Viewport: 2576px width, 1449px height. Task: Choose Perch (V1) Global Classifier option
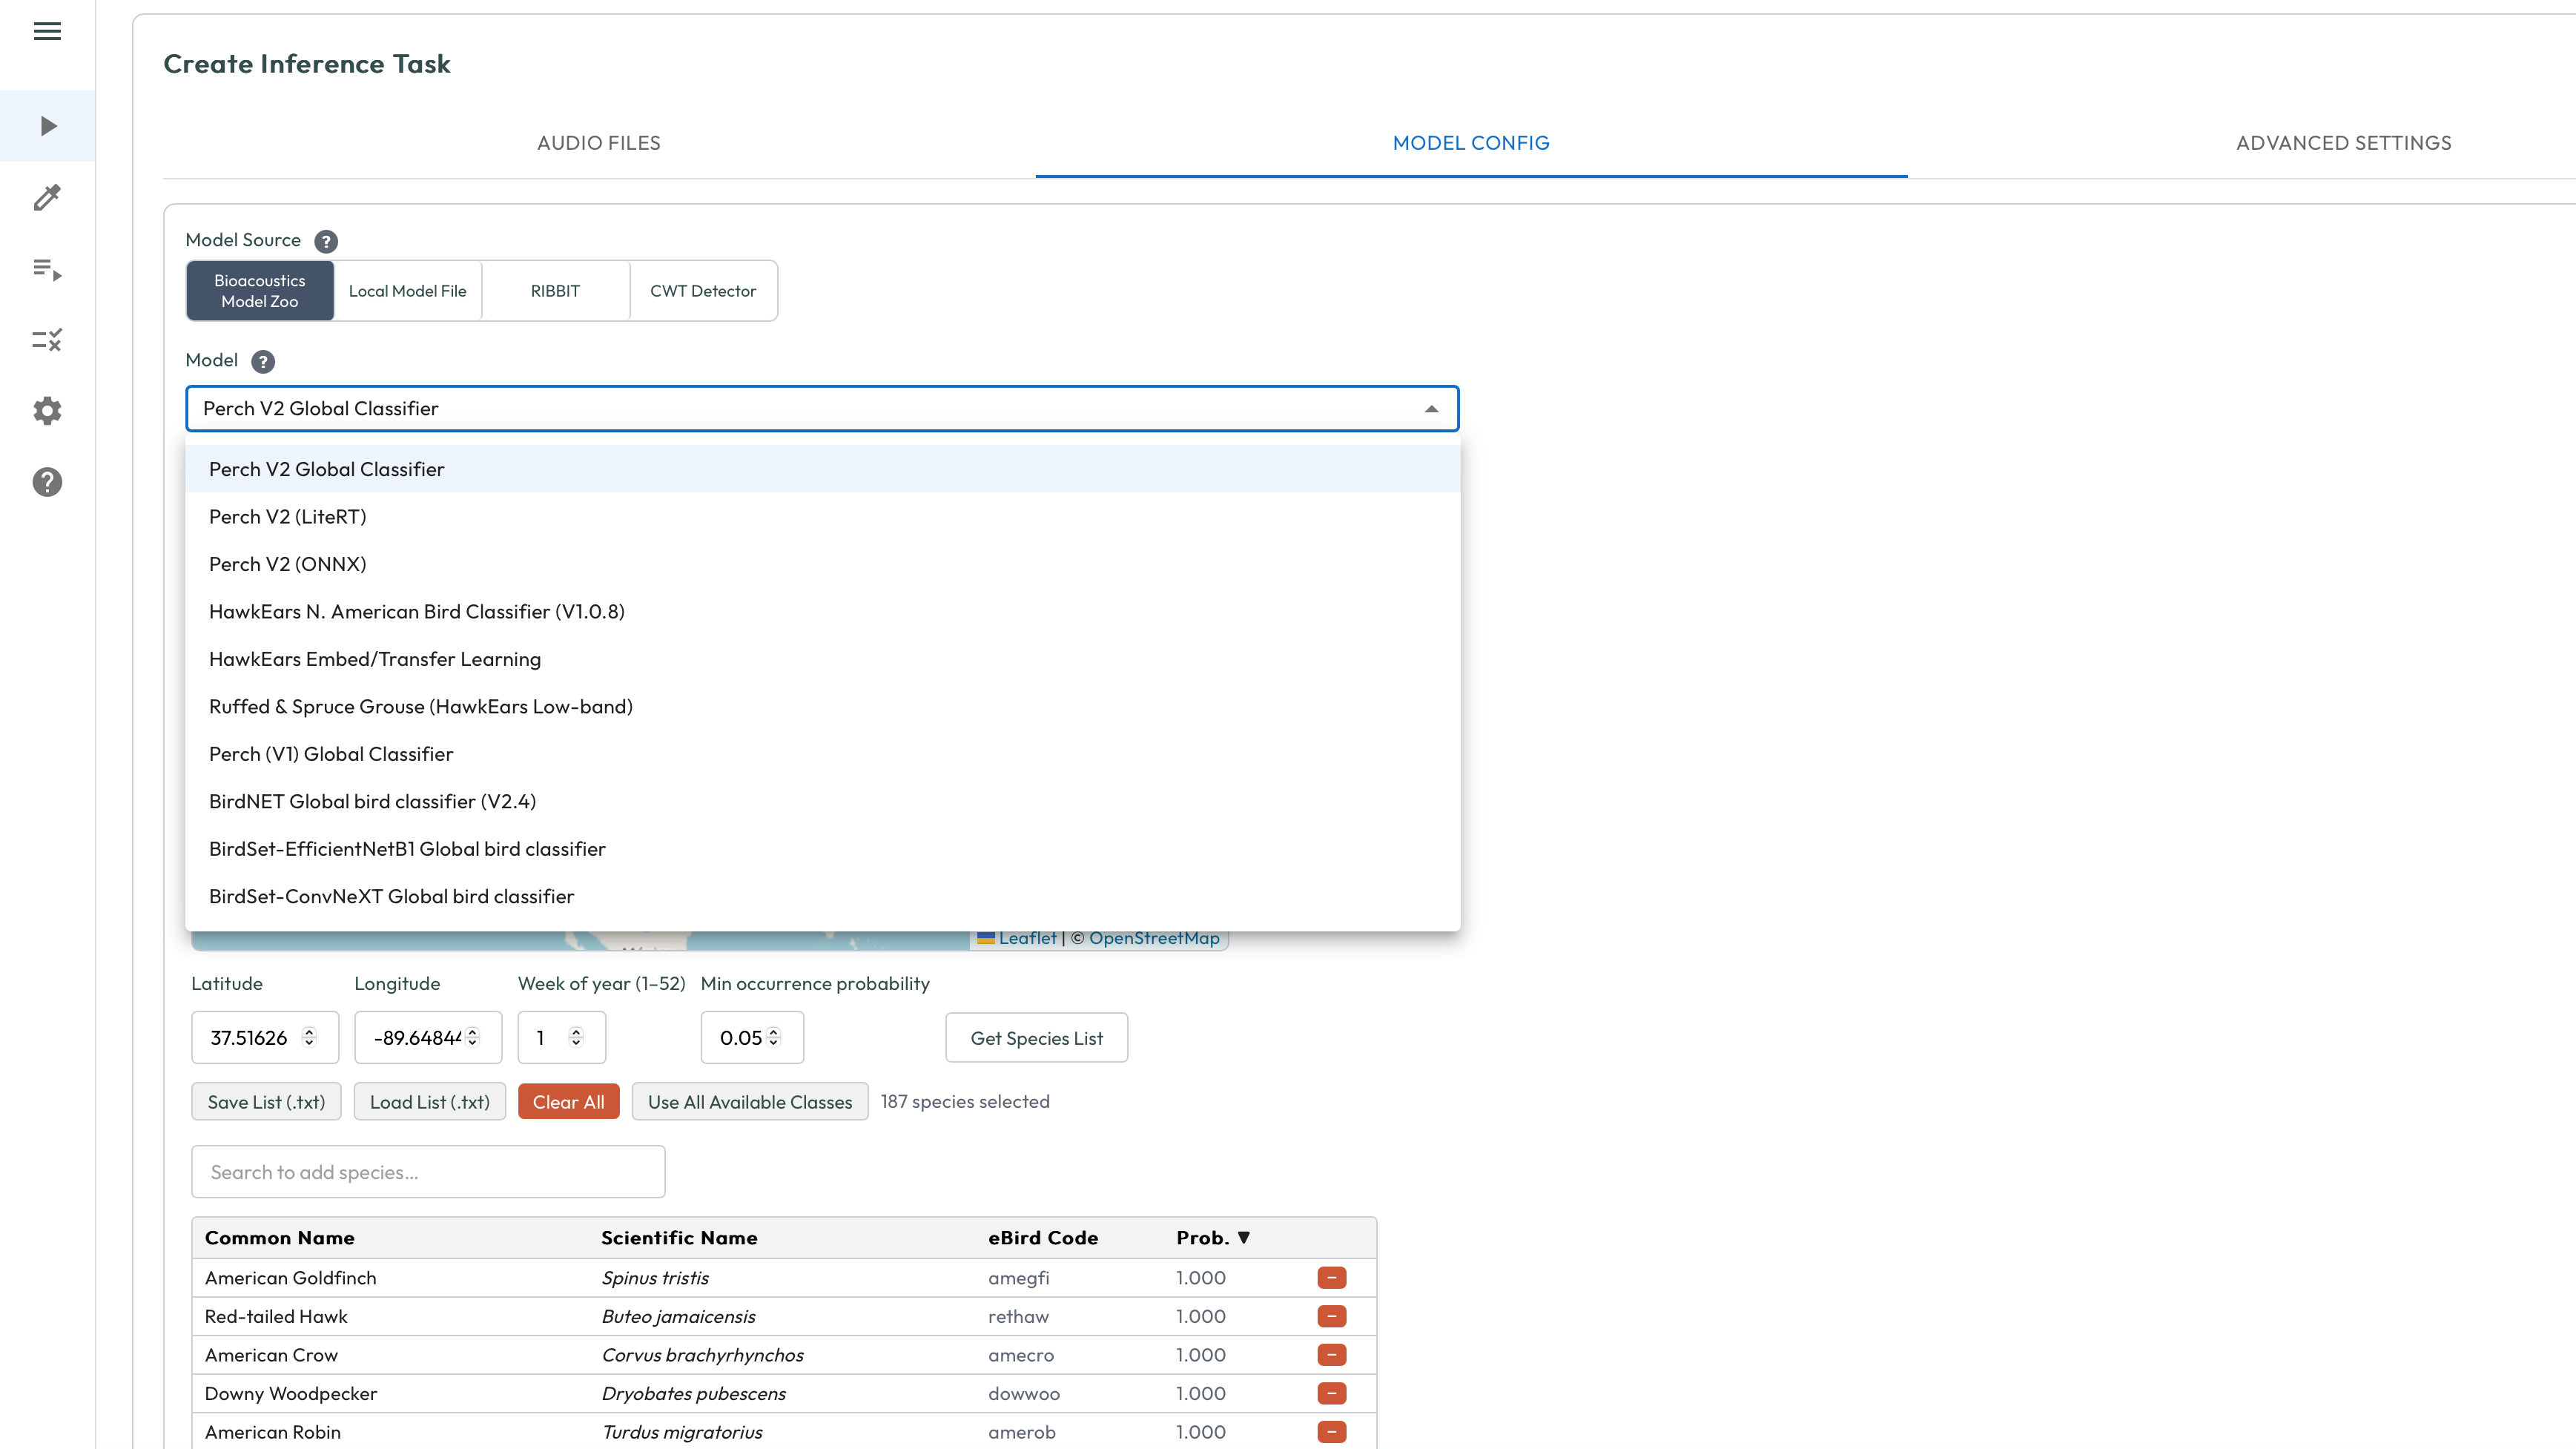[822, 754]
